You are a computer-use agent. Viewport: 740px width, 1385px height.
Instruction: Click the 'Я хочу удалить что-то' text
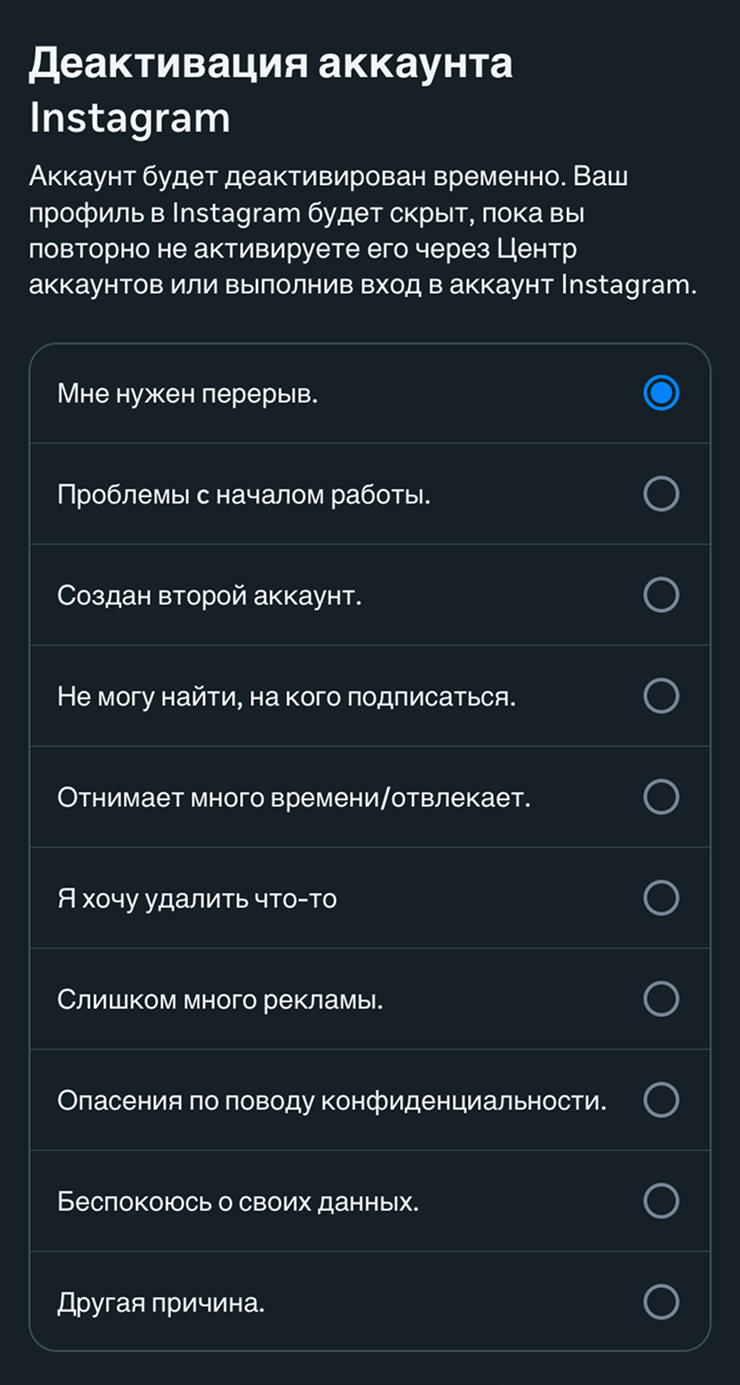tap(197, 899)
